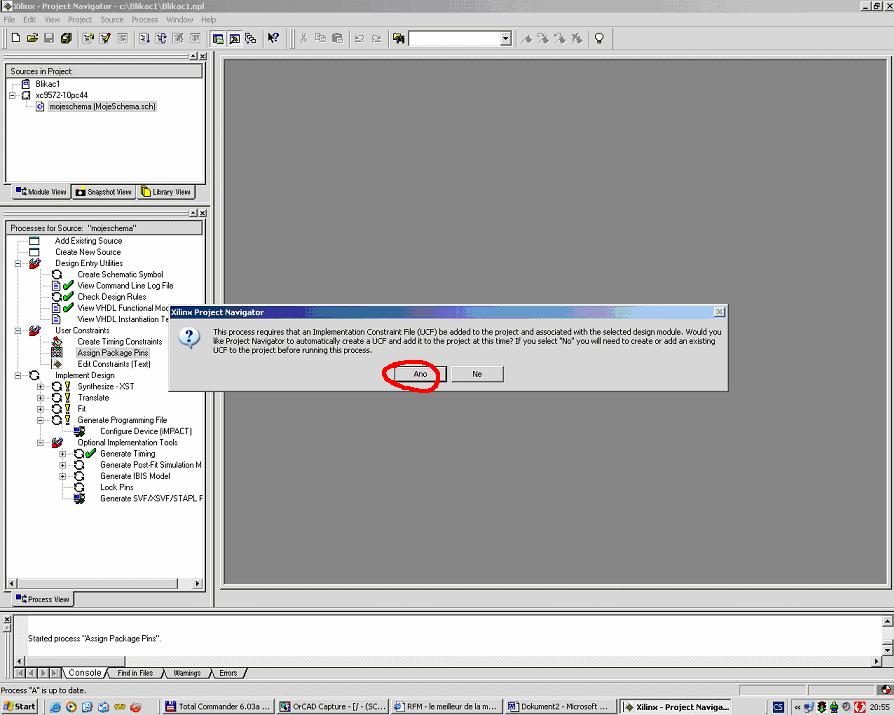Click the Find binoculars toolbar icon
Screen dimensions: 894x715
(x=399, y=38)
